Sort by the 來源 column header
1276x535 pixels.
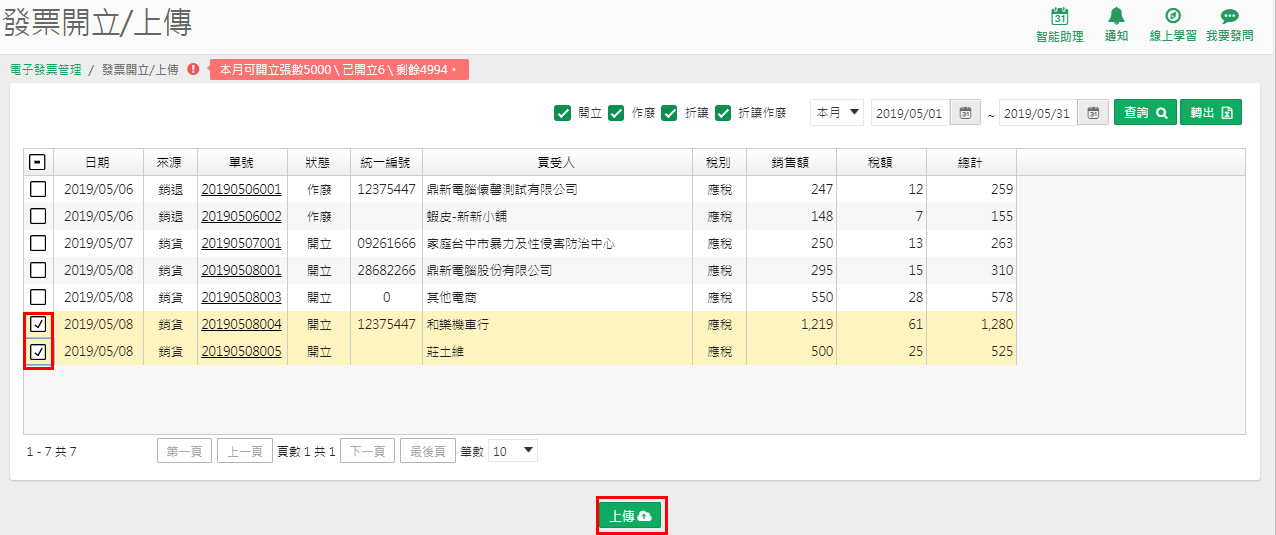pos(170,162)
